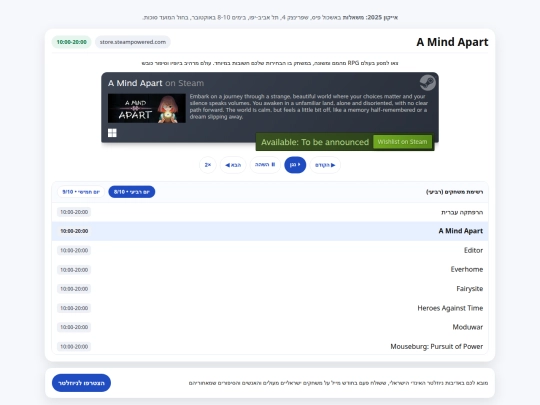Image resolution: width=540 pixels, height=405 pixels.
Task: Click the 10:00-20:00 badge in Editor row
Action: click(x=74, y=250)
